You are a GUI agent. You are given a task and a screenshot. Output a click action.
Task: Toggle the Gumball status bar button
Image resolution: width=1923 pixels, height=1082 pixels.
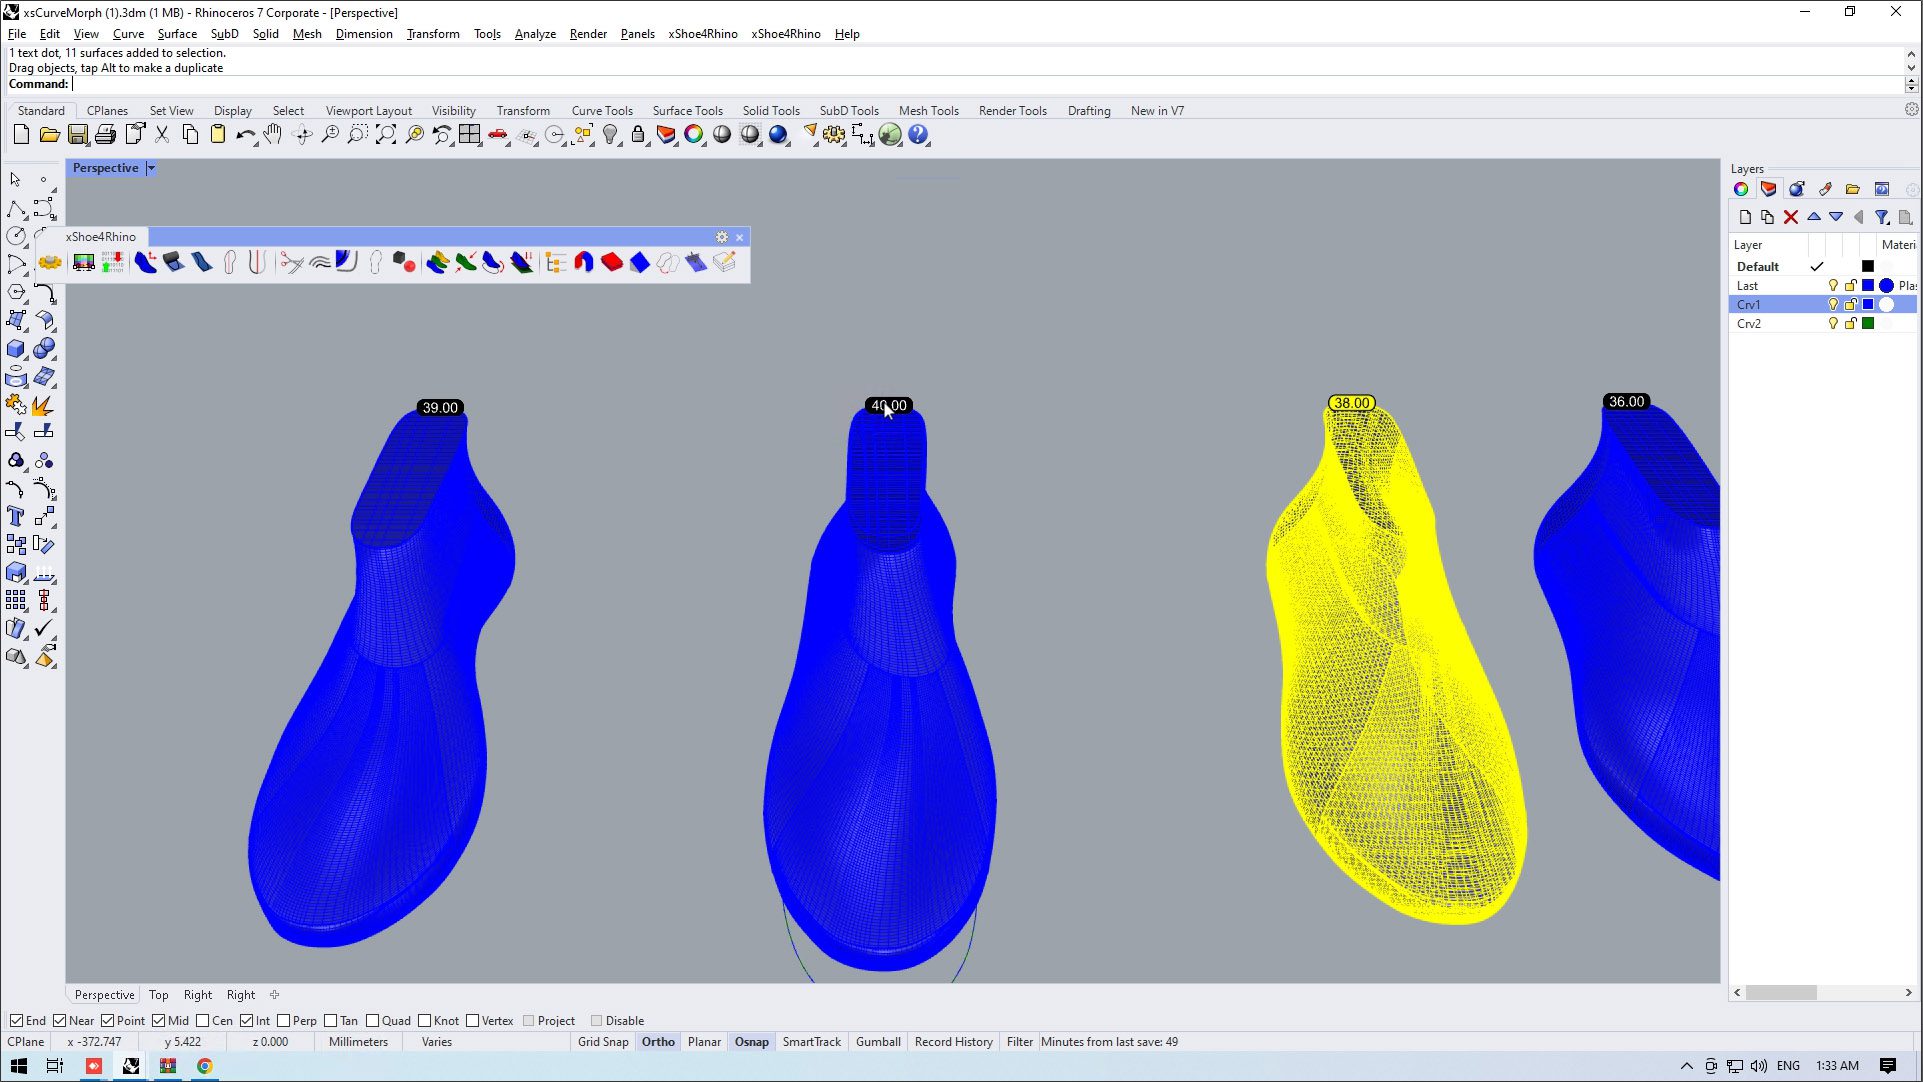[x=878, y=1042]
